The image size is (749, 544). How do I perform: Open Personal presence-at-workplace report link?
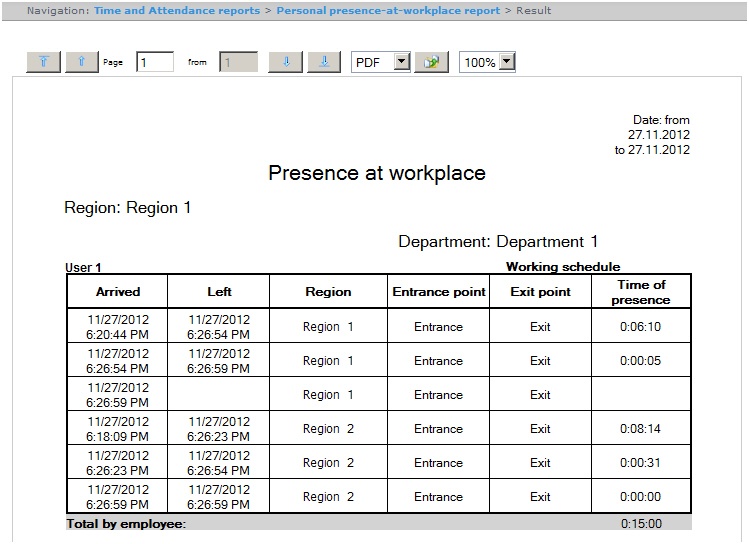(388, 11)
